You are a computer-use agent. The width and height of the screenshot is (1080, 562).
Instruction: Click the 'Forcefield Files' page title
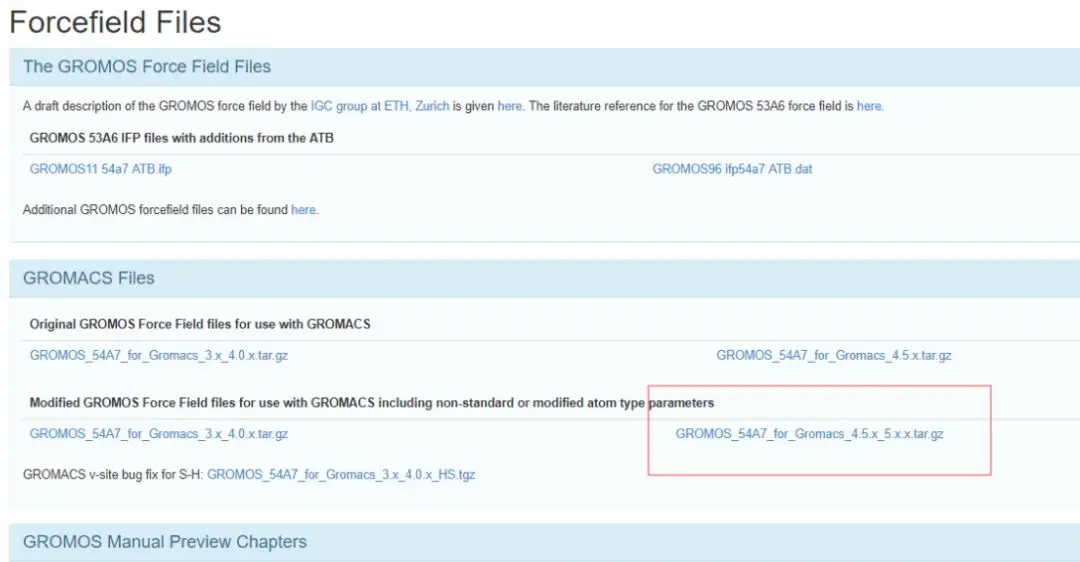115,22
